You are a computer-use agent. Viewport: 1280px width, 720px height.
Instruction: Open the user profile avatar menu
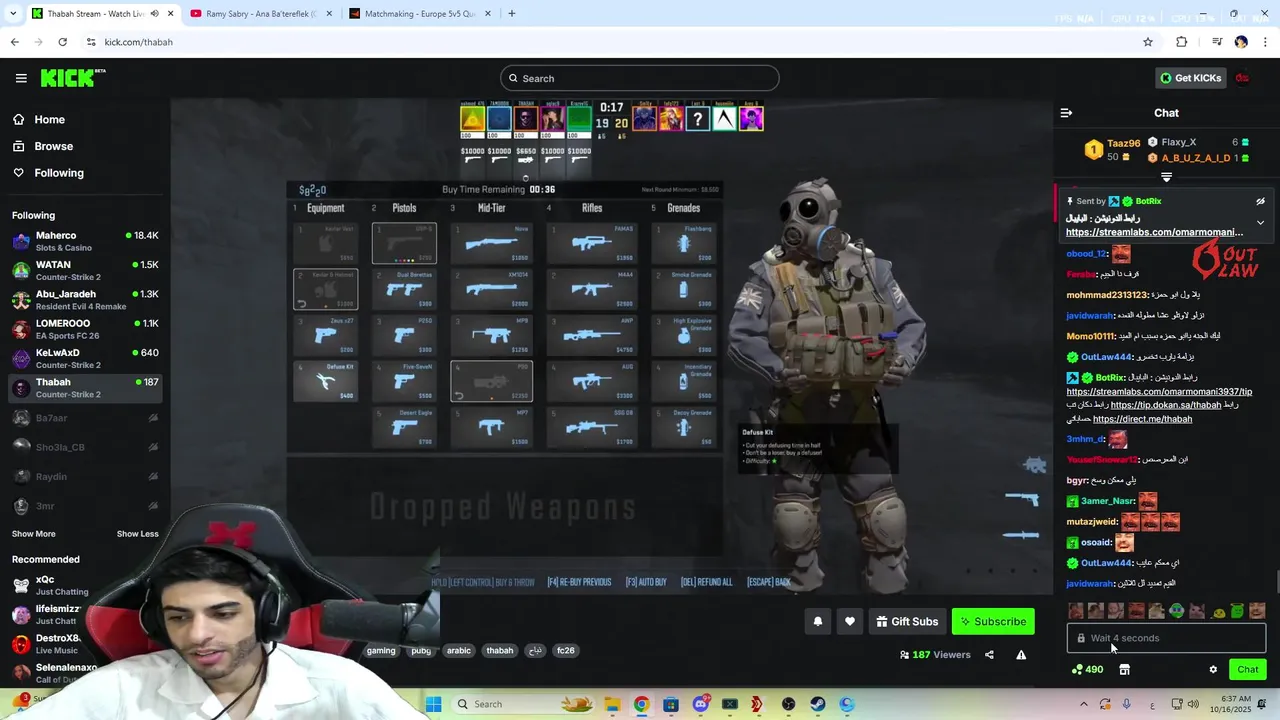click(x=1242, y=78)
